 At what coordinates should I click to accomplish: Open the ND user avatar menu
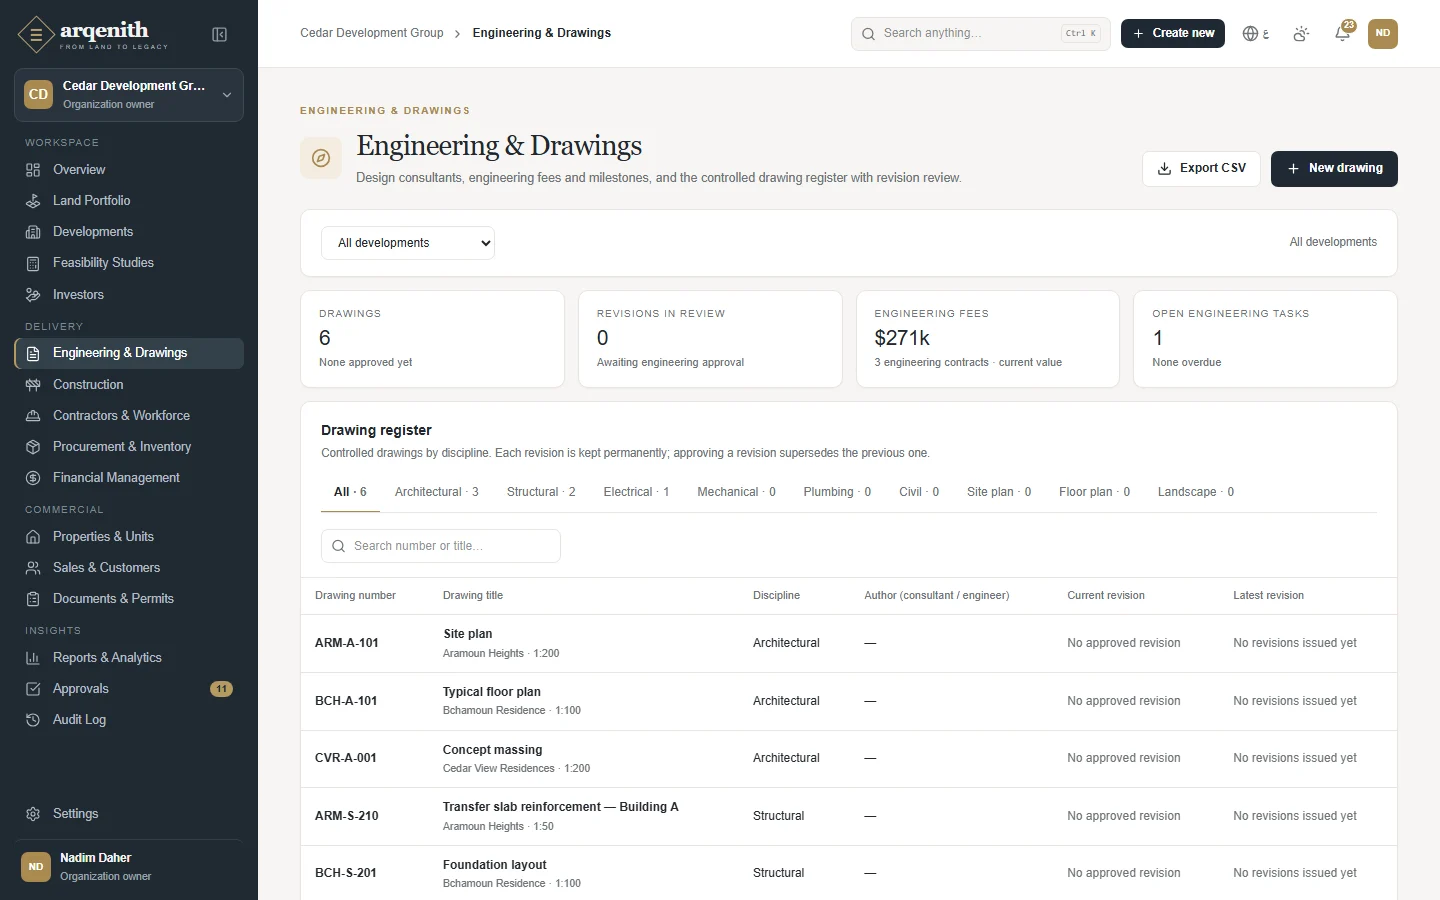[x=1383, y=33]
